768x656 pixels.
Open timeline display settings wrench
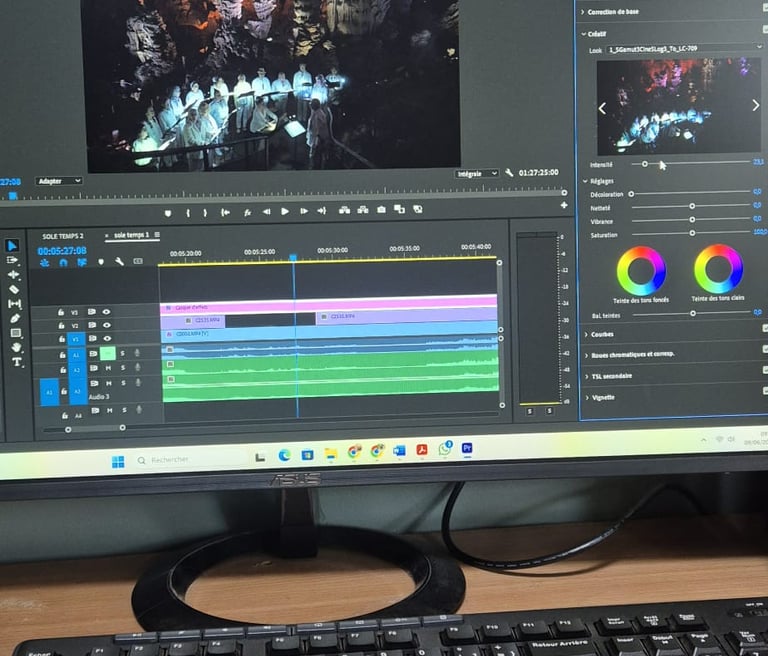[119, 262]
